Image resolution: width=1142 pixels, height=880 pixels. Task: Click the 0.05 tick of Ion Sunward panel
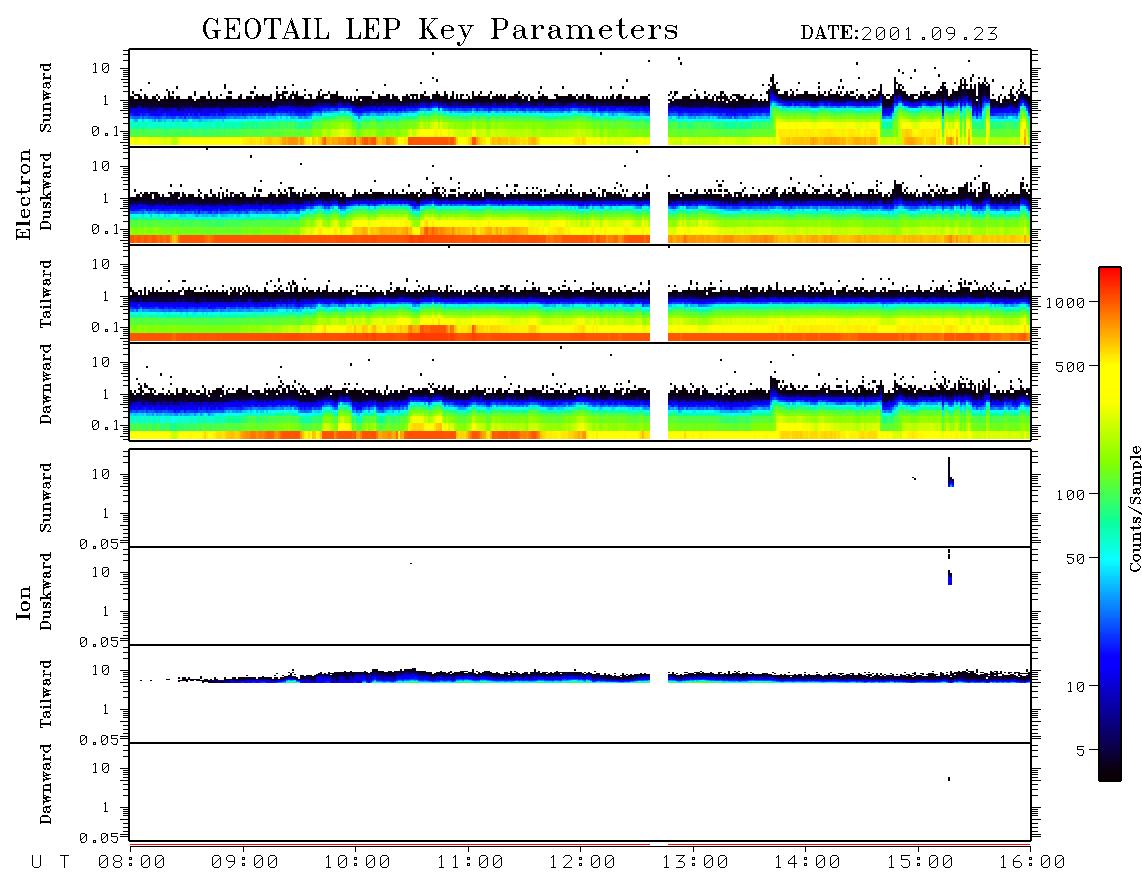coord(98,544)
